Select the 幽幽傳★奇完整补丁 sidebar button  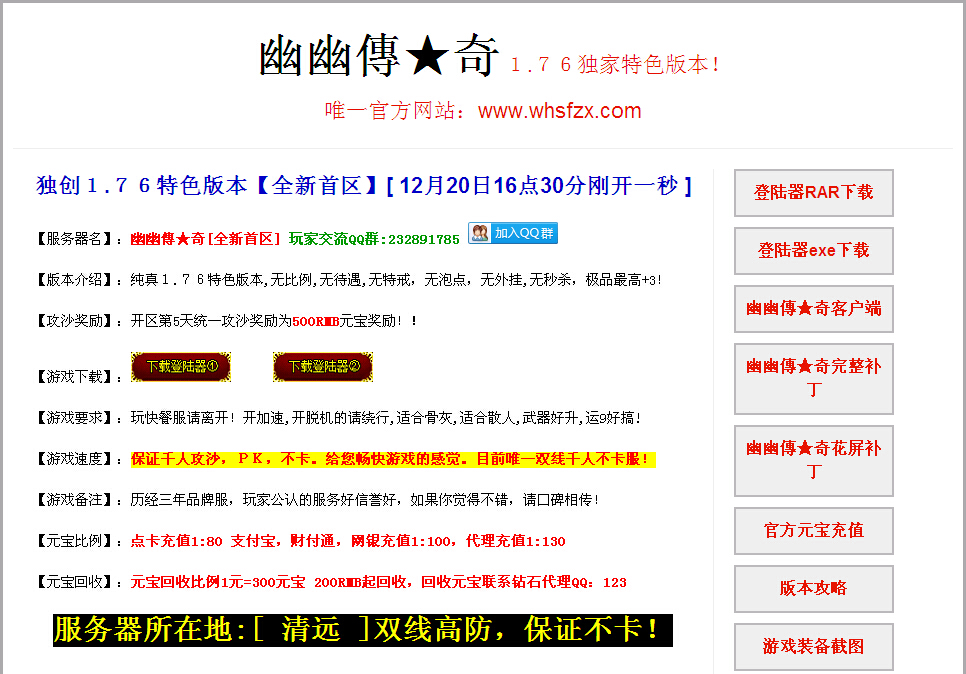point(813,378)
